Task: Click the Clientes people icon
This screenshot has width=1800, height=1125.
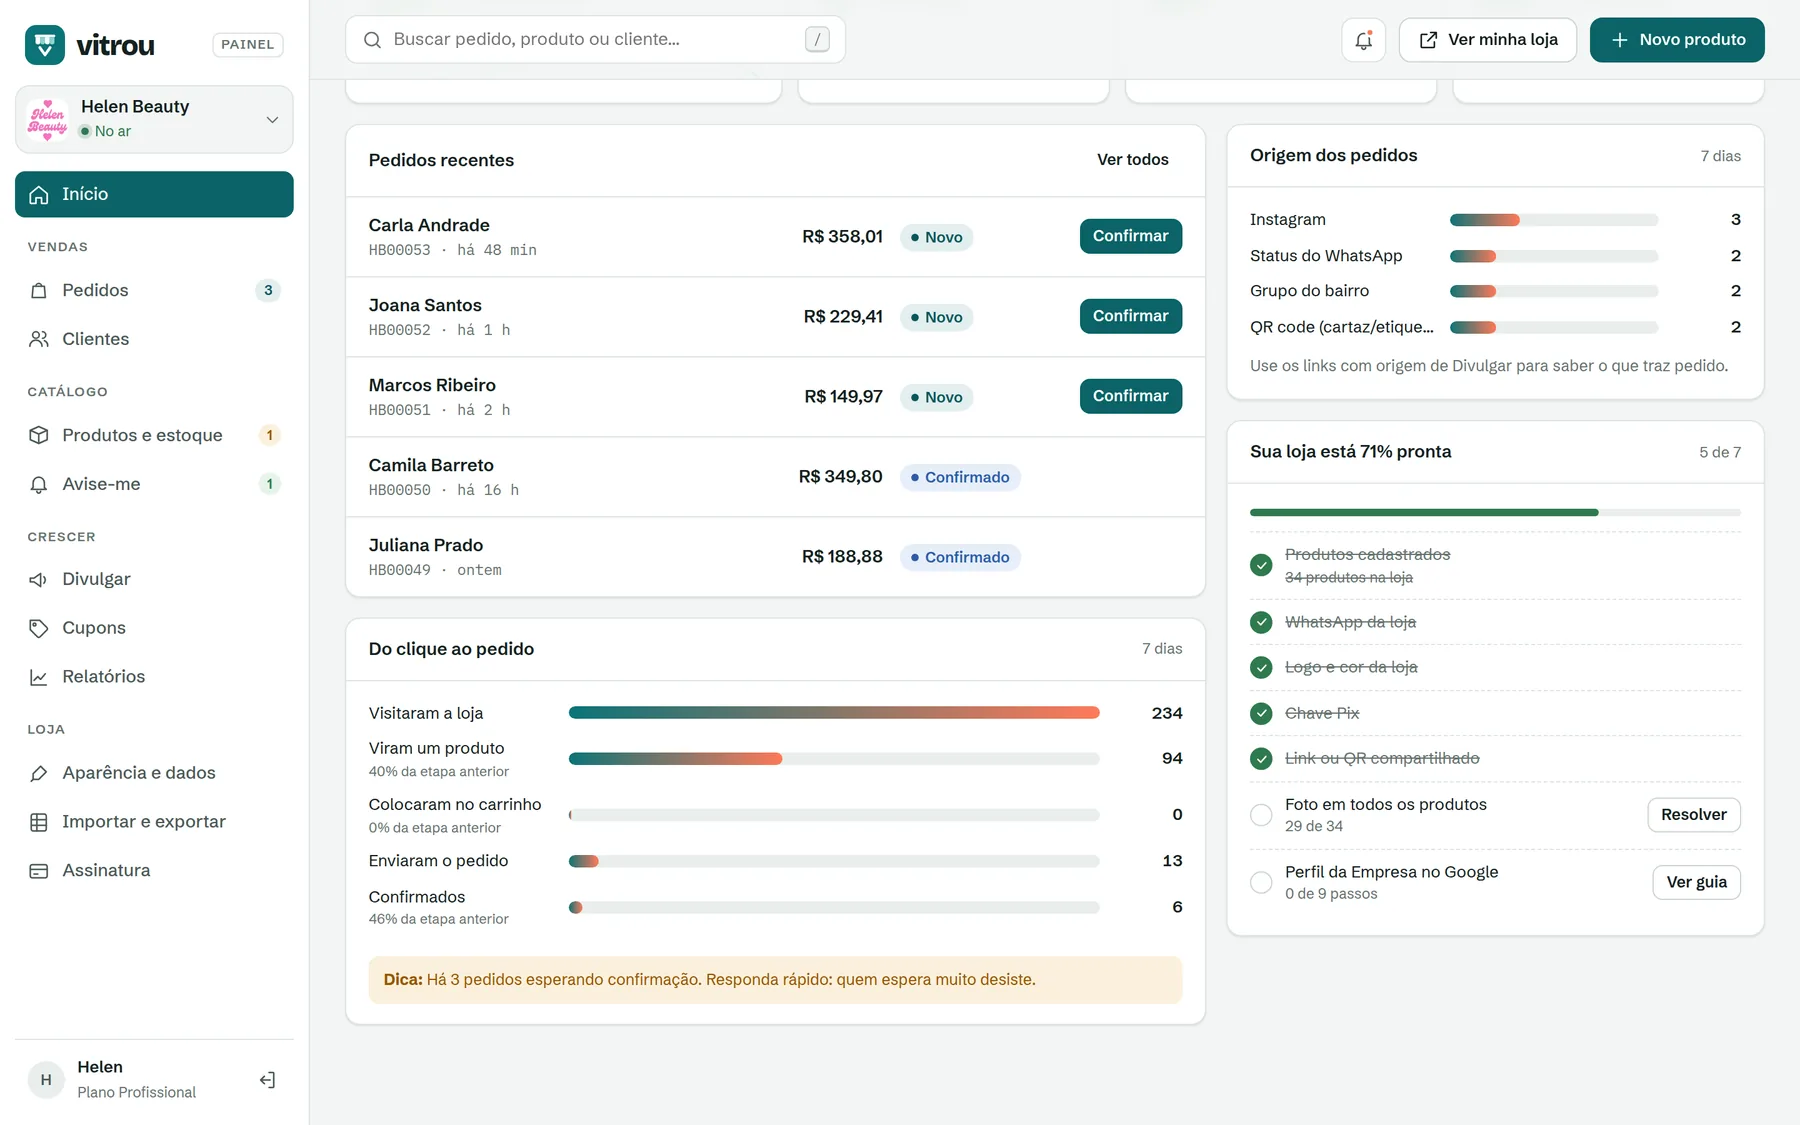Action: tap(39, 339)
